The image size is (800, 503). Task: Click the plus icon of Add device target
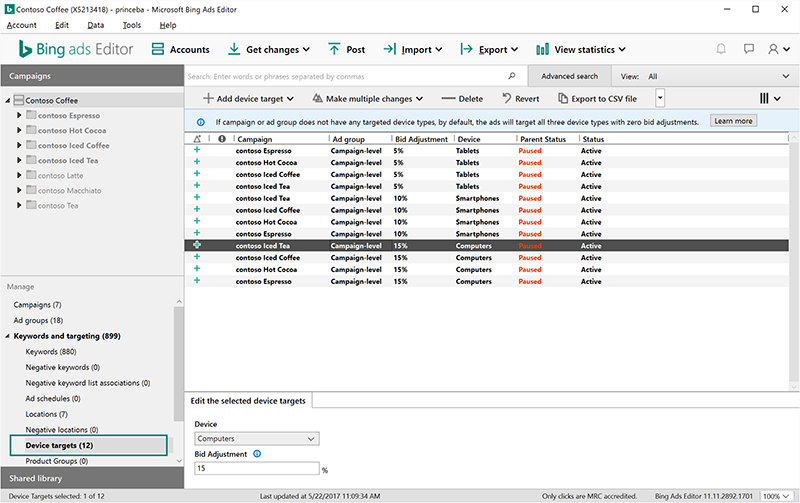[208, 98]
